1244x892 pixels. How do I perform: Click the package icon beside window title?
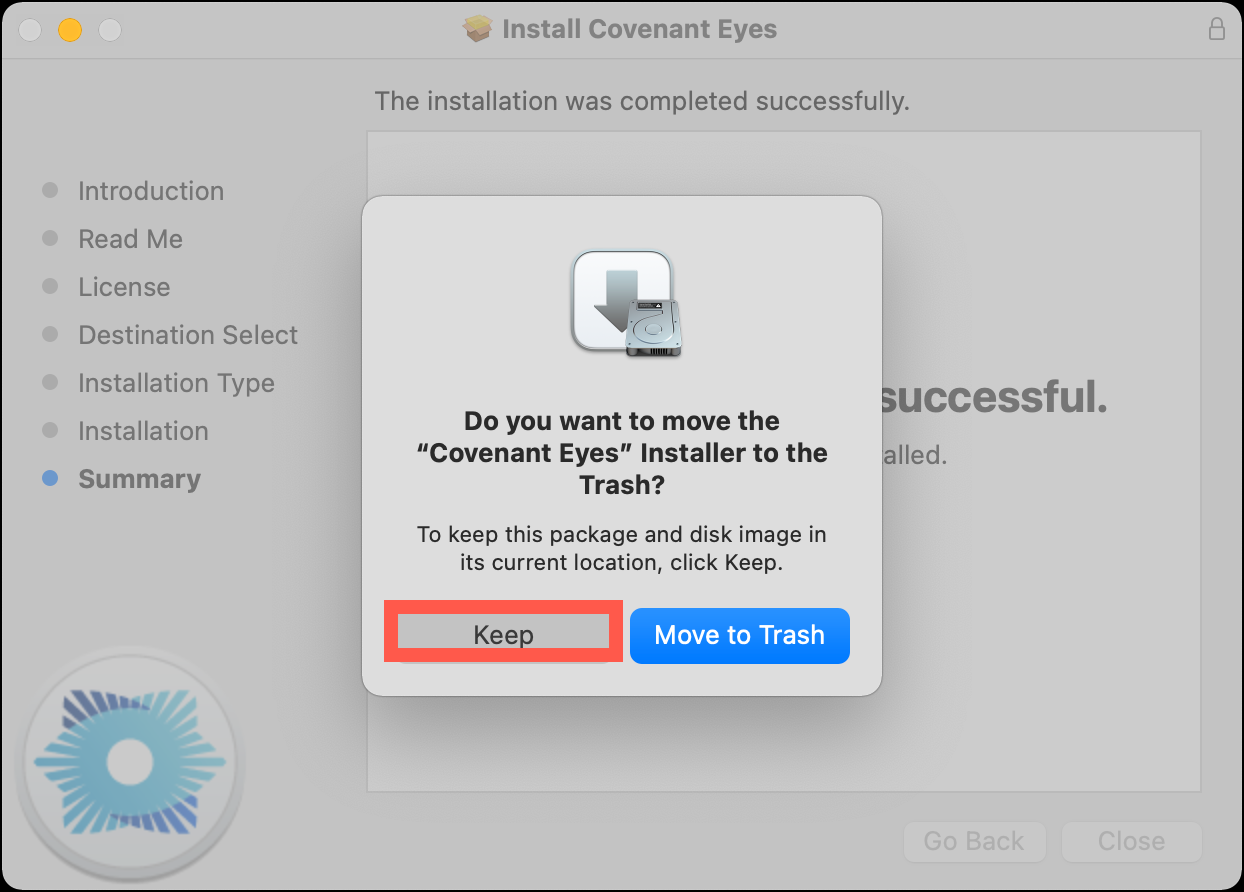[478, 29]
